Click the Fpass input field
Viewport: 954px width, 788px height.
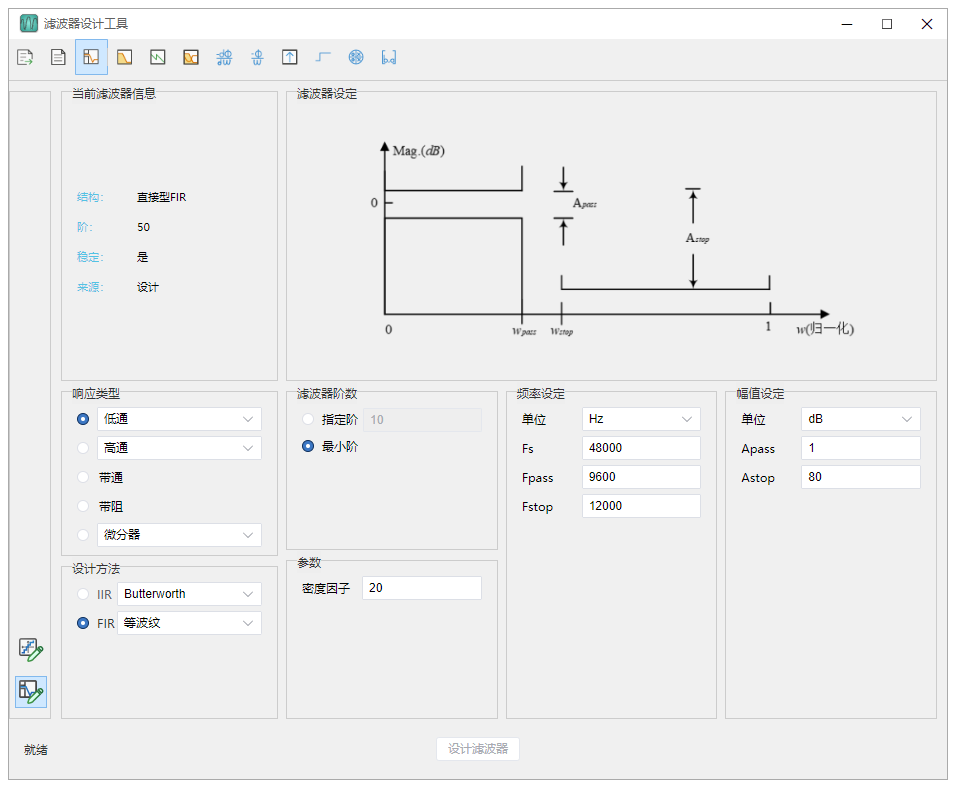coord(641,477)
